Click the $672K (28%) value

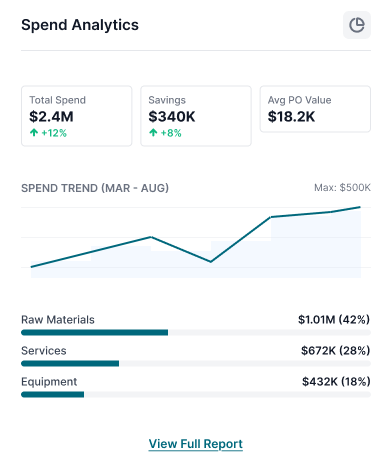[x=336, y=351]
